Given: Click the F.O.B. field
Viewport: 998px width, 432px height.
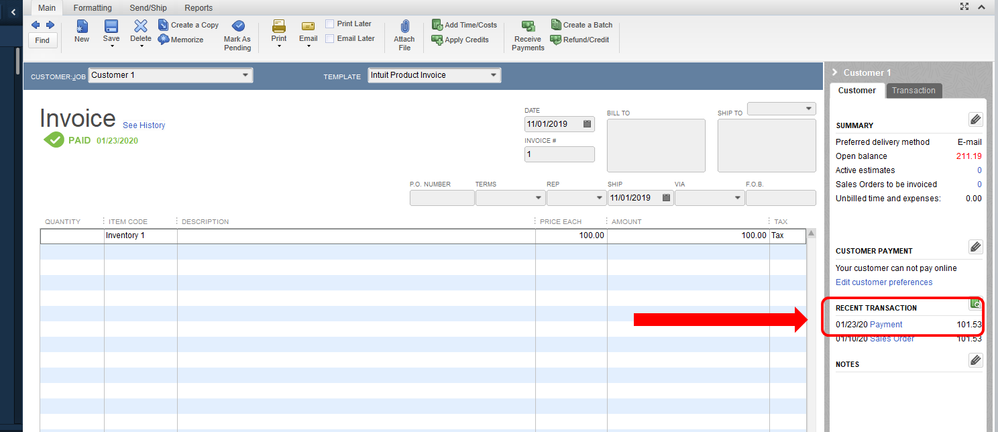Looking at the screenshot, I should pyautogui.click(x=781, y=198).
